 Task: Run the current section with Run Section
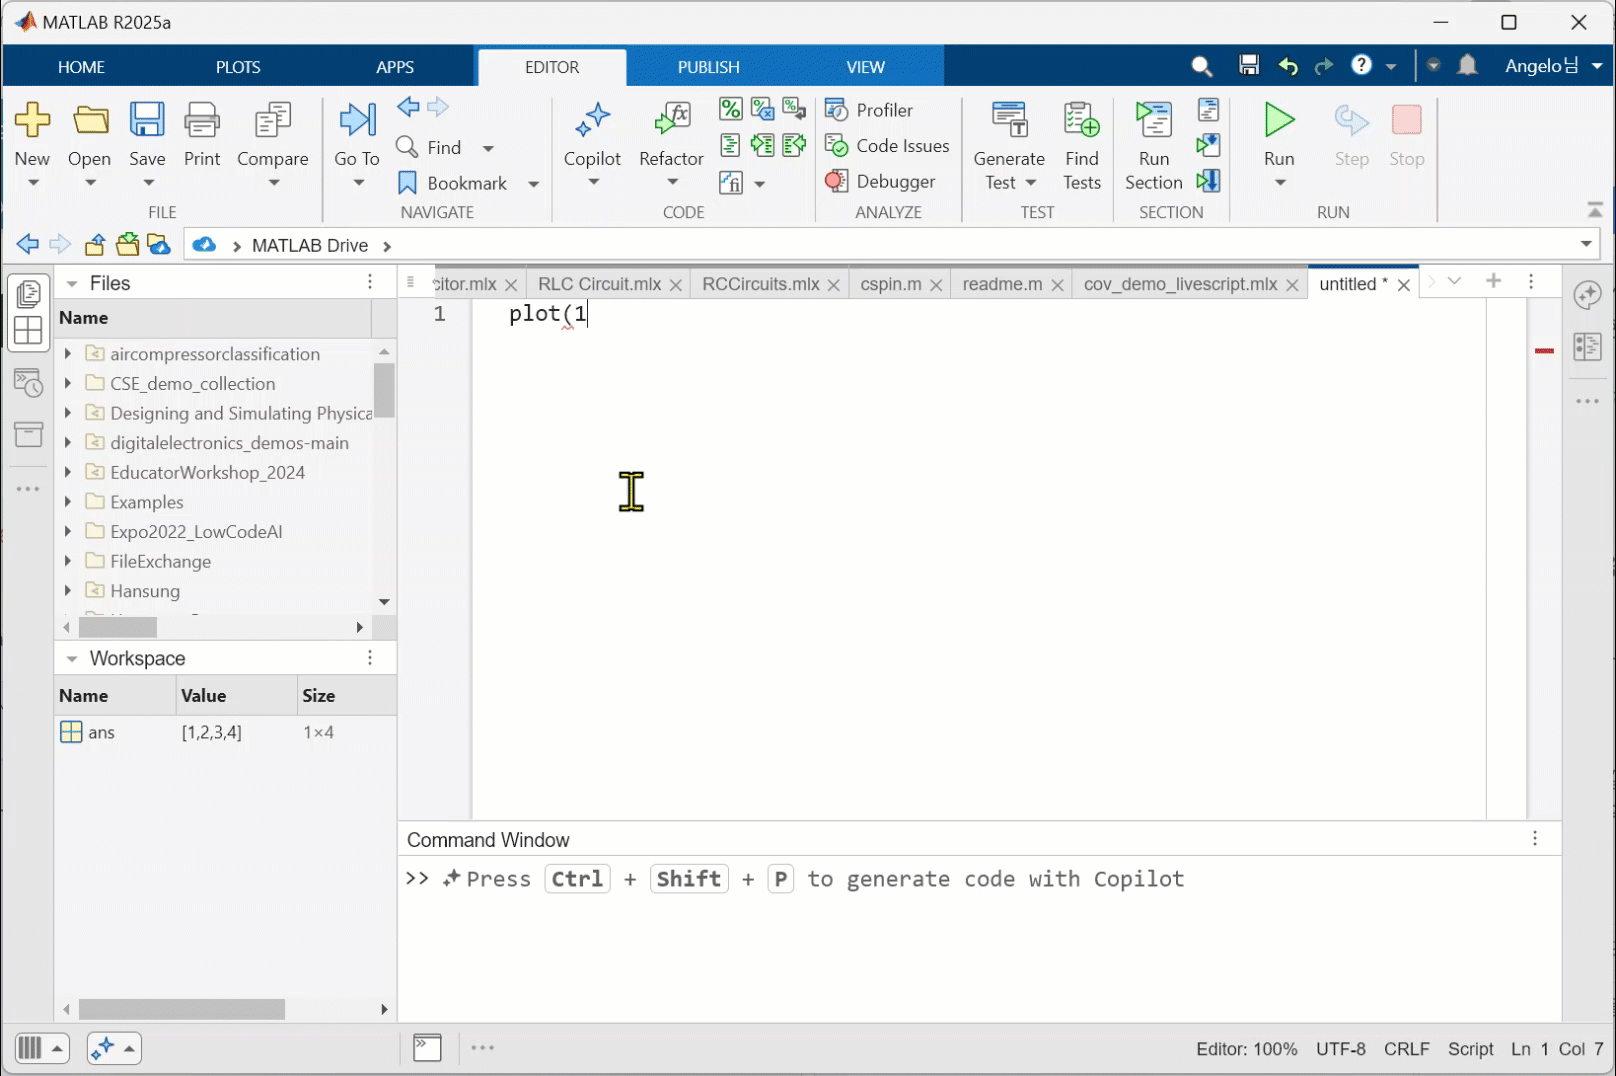pyautogui.click(x=1154, y=120)
